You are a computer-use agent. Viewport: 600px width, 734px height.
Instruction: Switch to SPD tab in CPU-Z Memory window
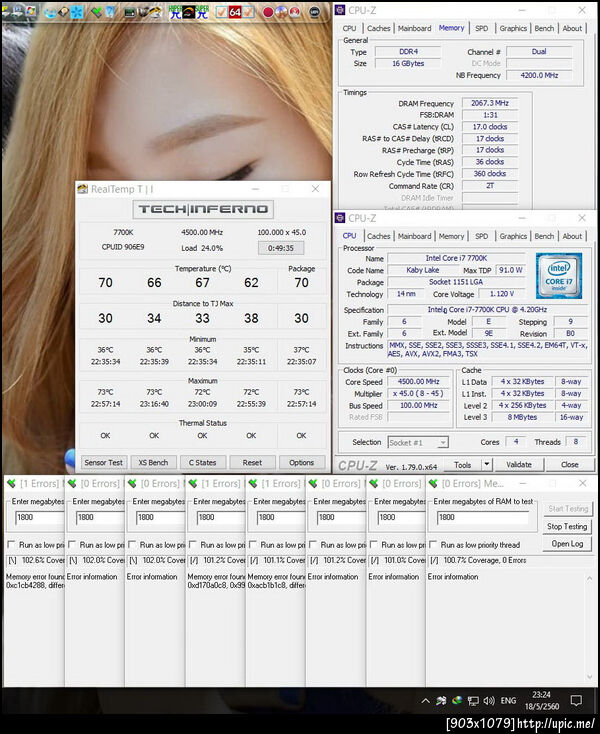[481, 29]
